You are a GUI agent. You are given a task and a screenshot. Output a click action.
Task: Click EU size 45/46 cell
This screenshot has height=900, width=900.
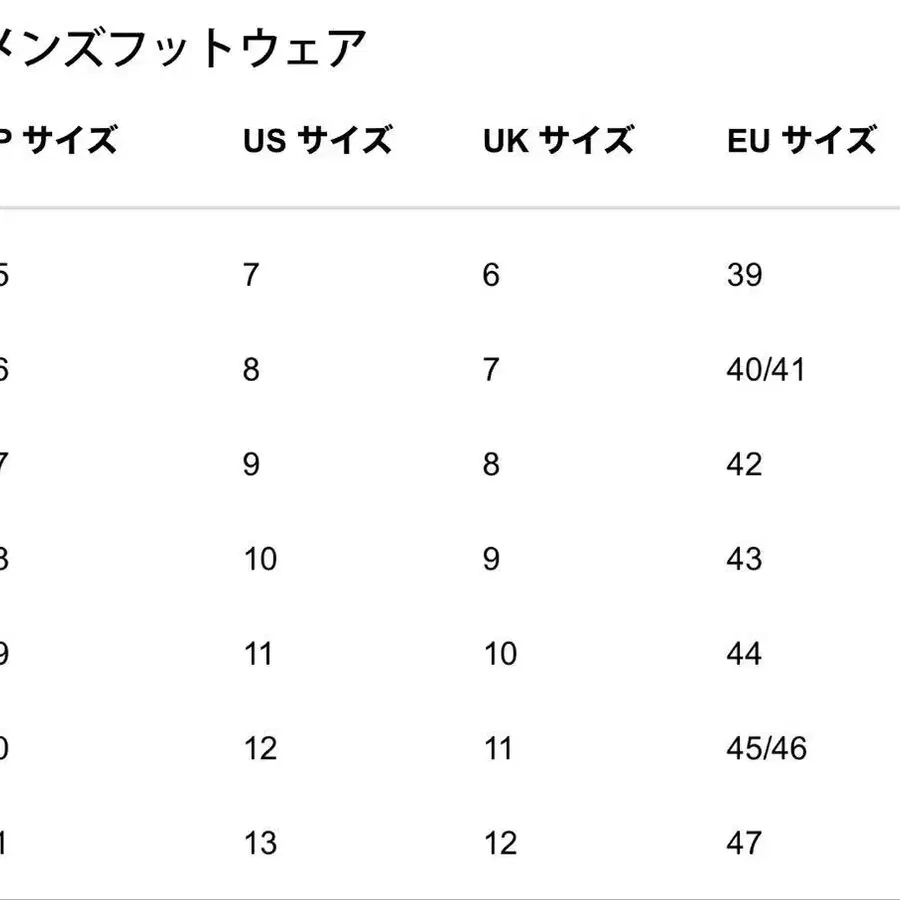(x=766, y=749)
